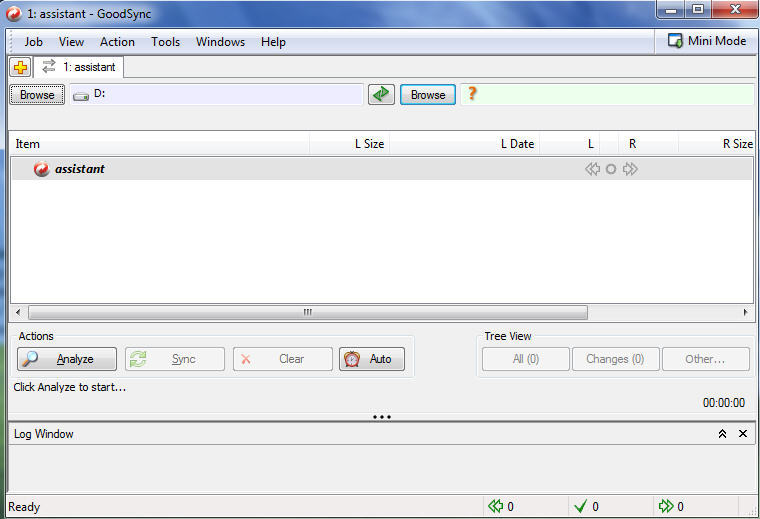The image size is (760, 519).
Task: Click the green checkmark count in status bar
Action: point(586,507)
